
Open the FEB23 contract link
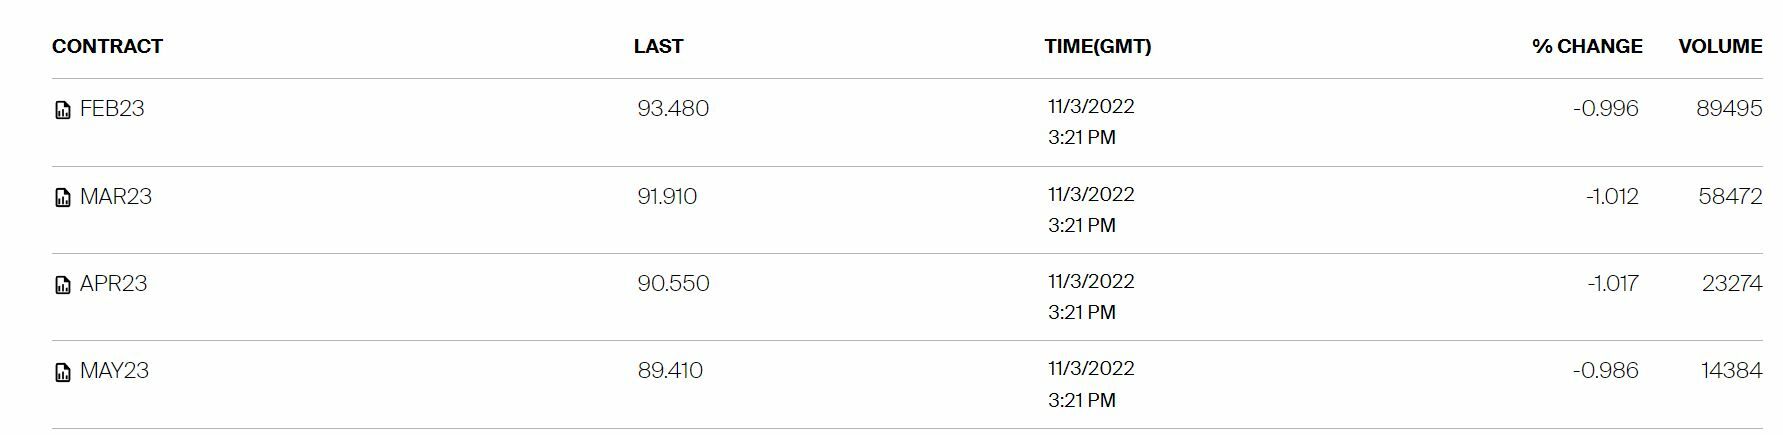112,108
